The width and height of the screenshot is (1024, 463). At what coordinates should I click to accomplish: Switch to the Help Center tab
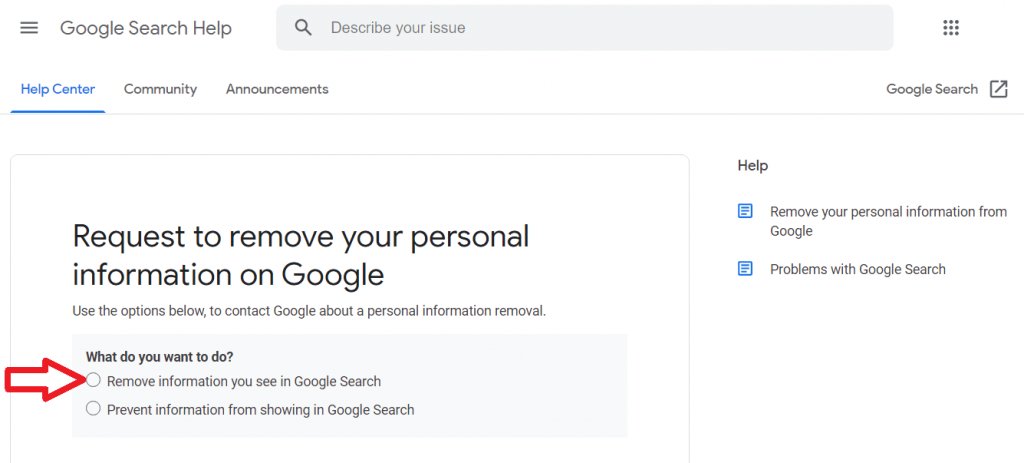coord(58,89)
